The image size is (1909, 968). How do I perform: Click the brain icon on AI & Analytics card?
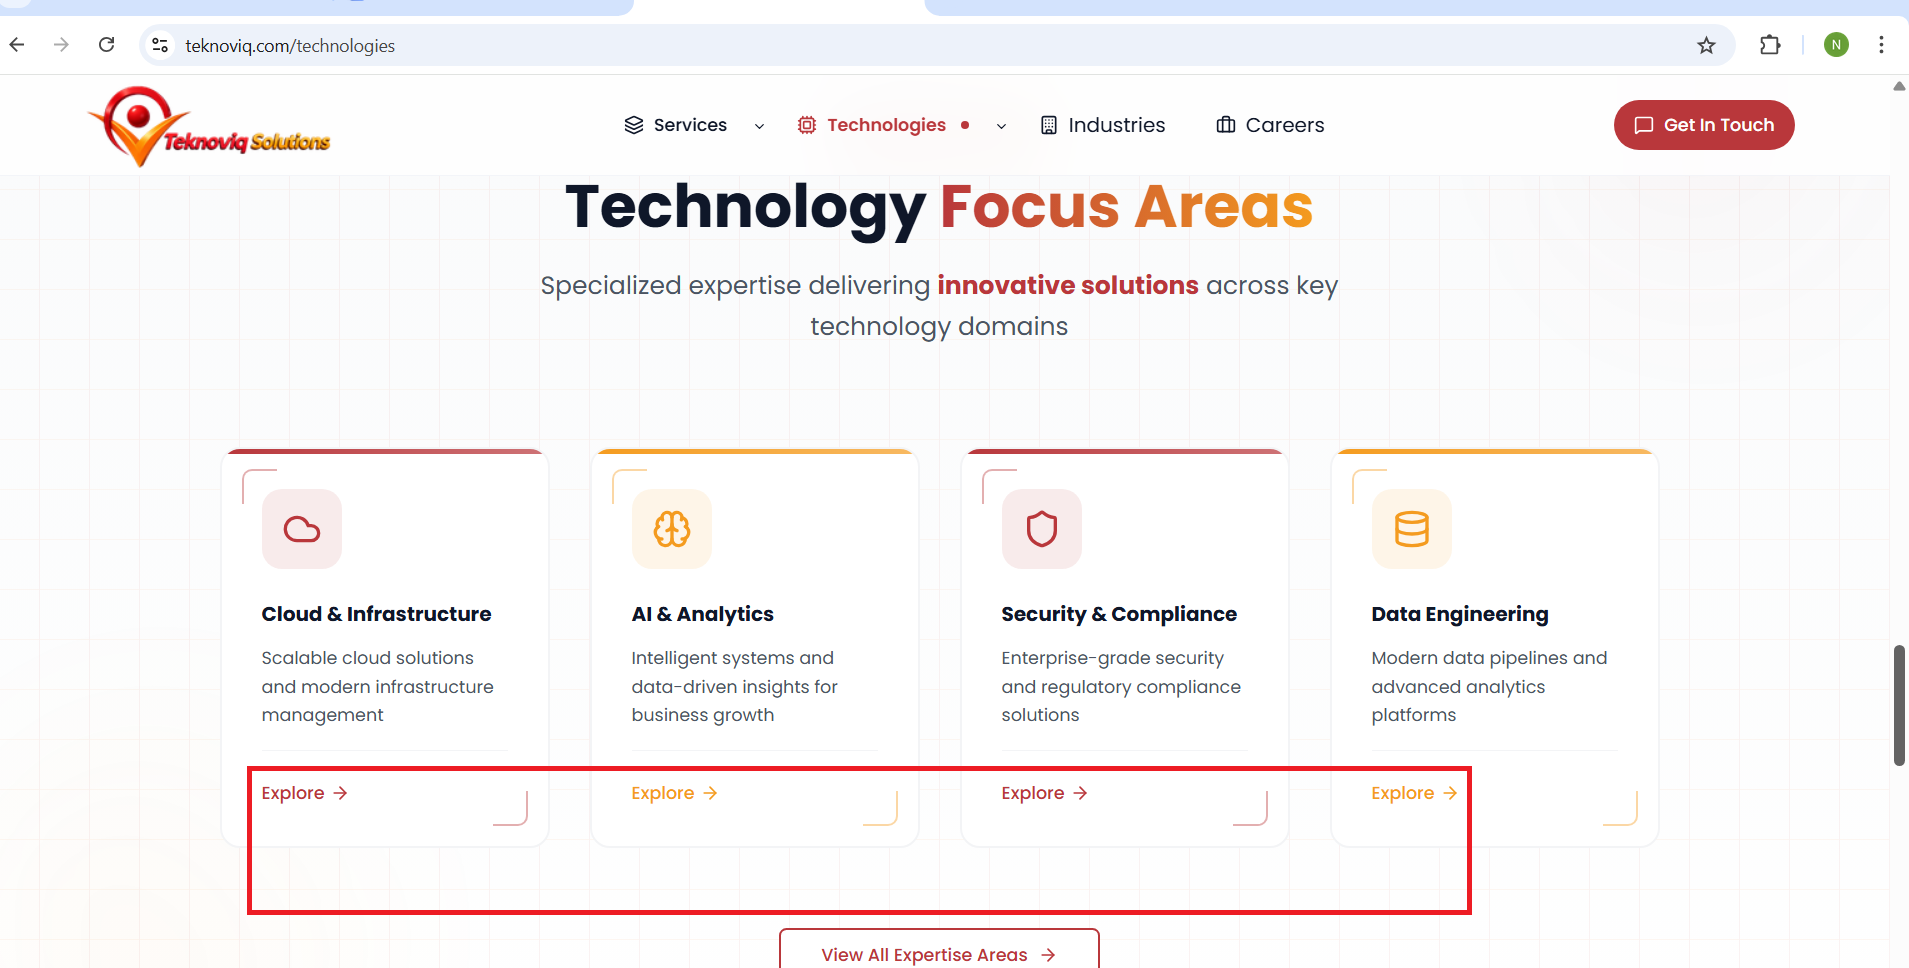pos(671,529)
